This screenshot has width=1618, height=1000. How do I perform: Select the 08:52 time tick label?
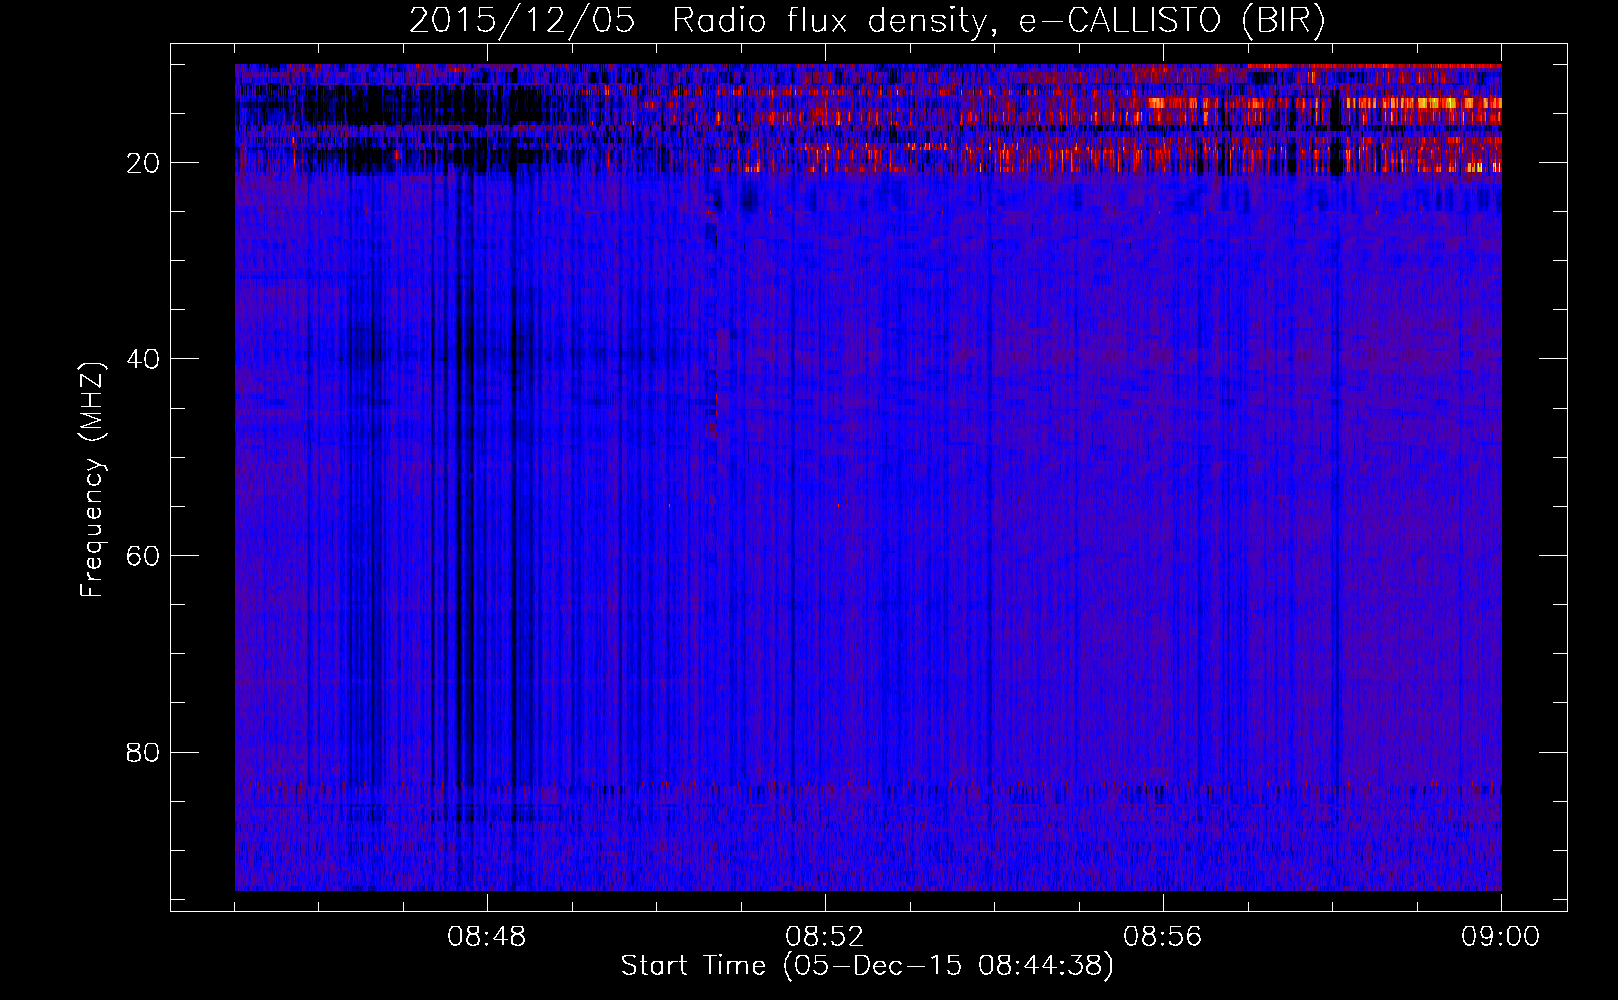(x=825, y=937)
